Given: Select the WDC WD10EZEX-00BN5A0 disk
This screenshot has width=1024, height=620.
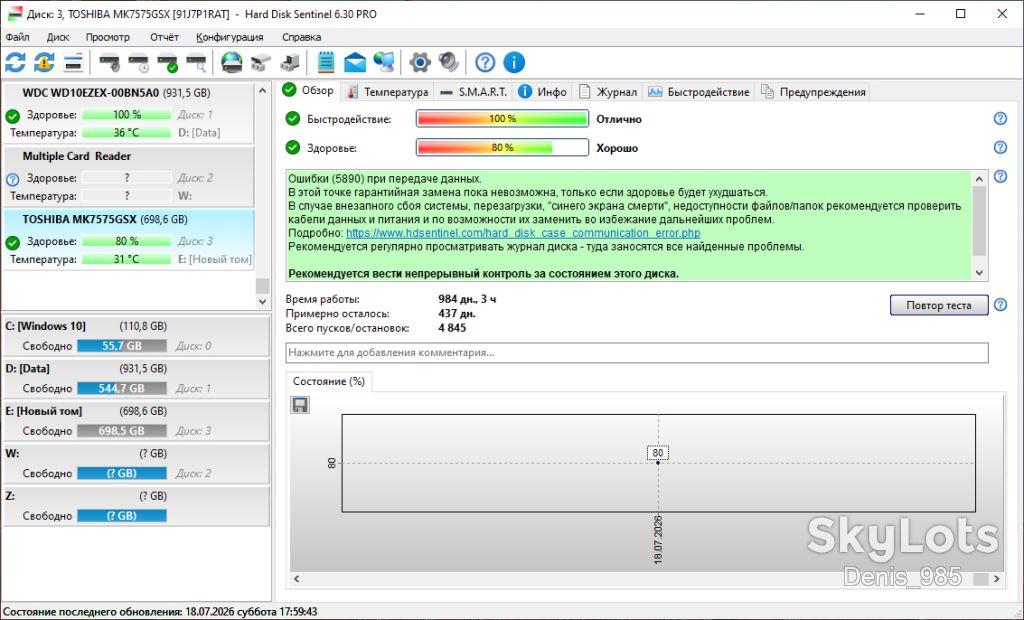Looking at the screenshot, I should pyautogui.click(x=128, y=113).
